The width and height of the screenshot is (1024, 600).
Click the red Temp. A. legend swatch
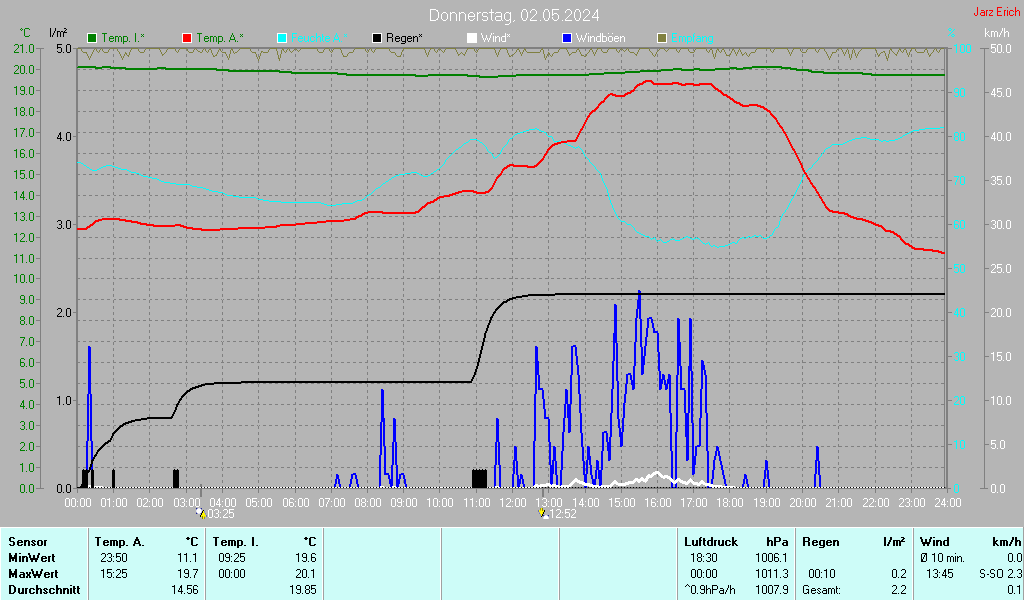tap(187, 38)
